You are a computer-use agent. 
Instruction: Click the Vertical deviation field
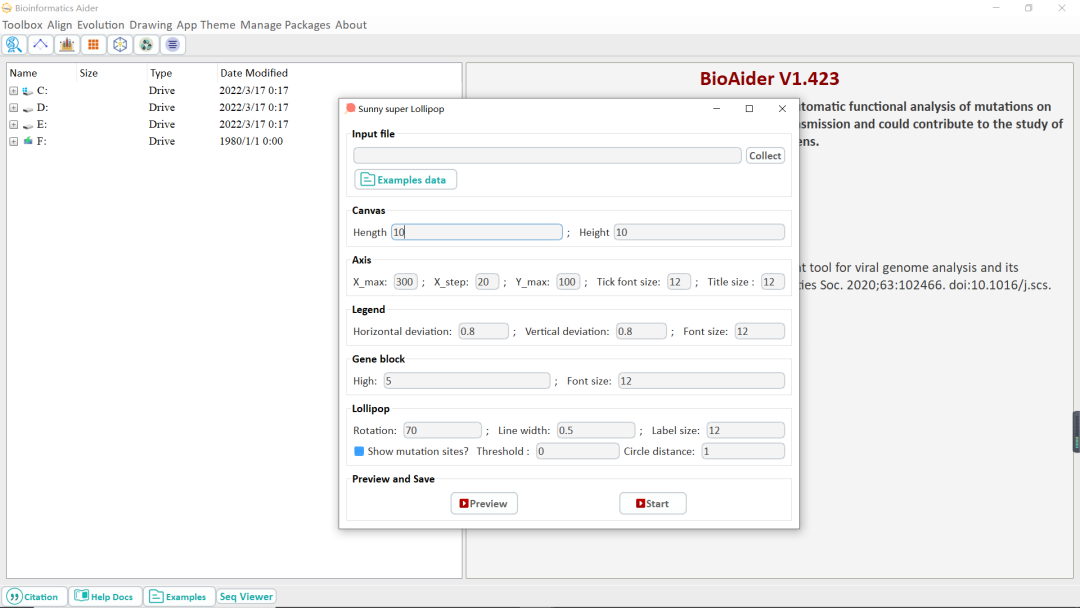[641, 331]
